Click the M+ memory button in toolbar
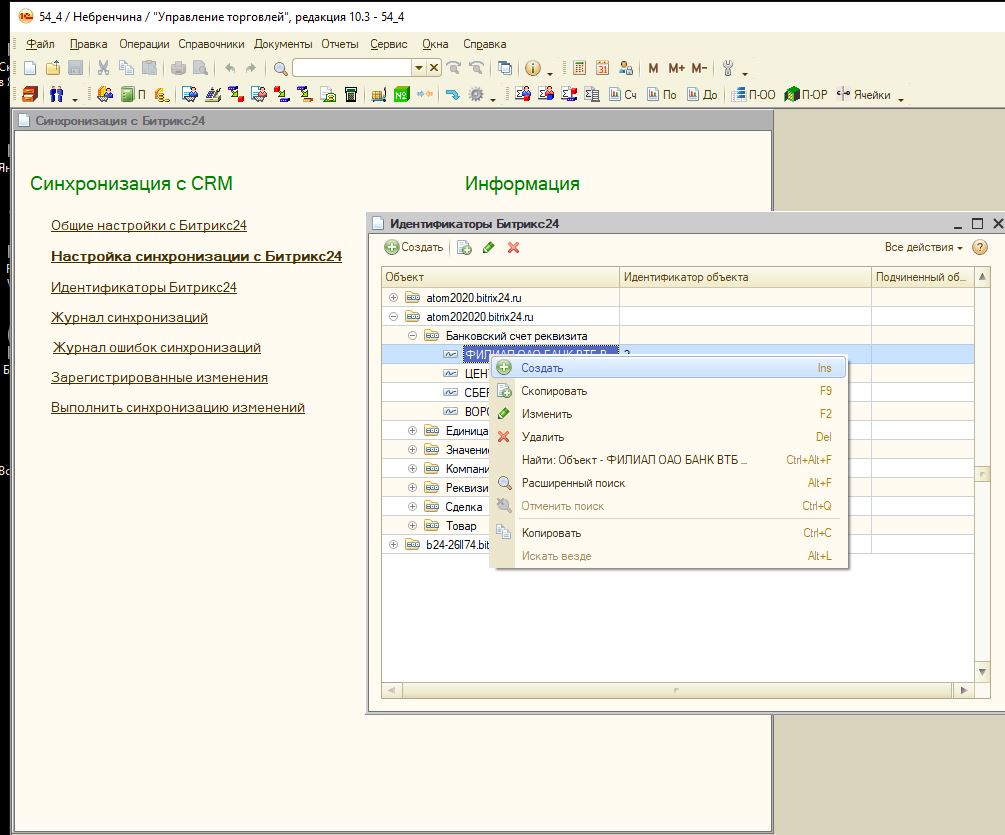The image size is (1005, 835). coord(677,68)
